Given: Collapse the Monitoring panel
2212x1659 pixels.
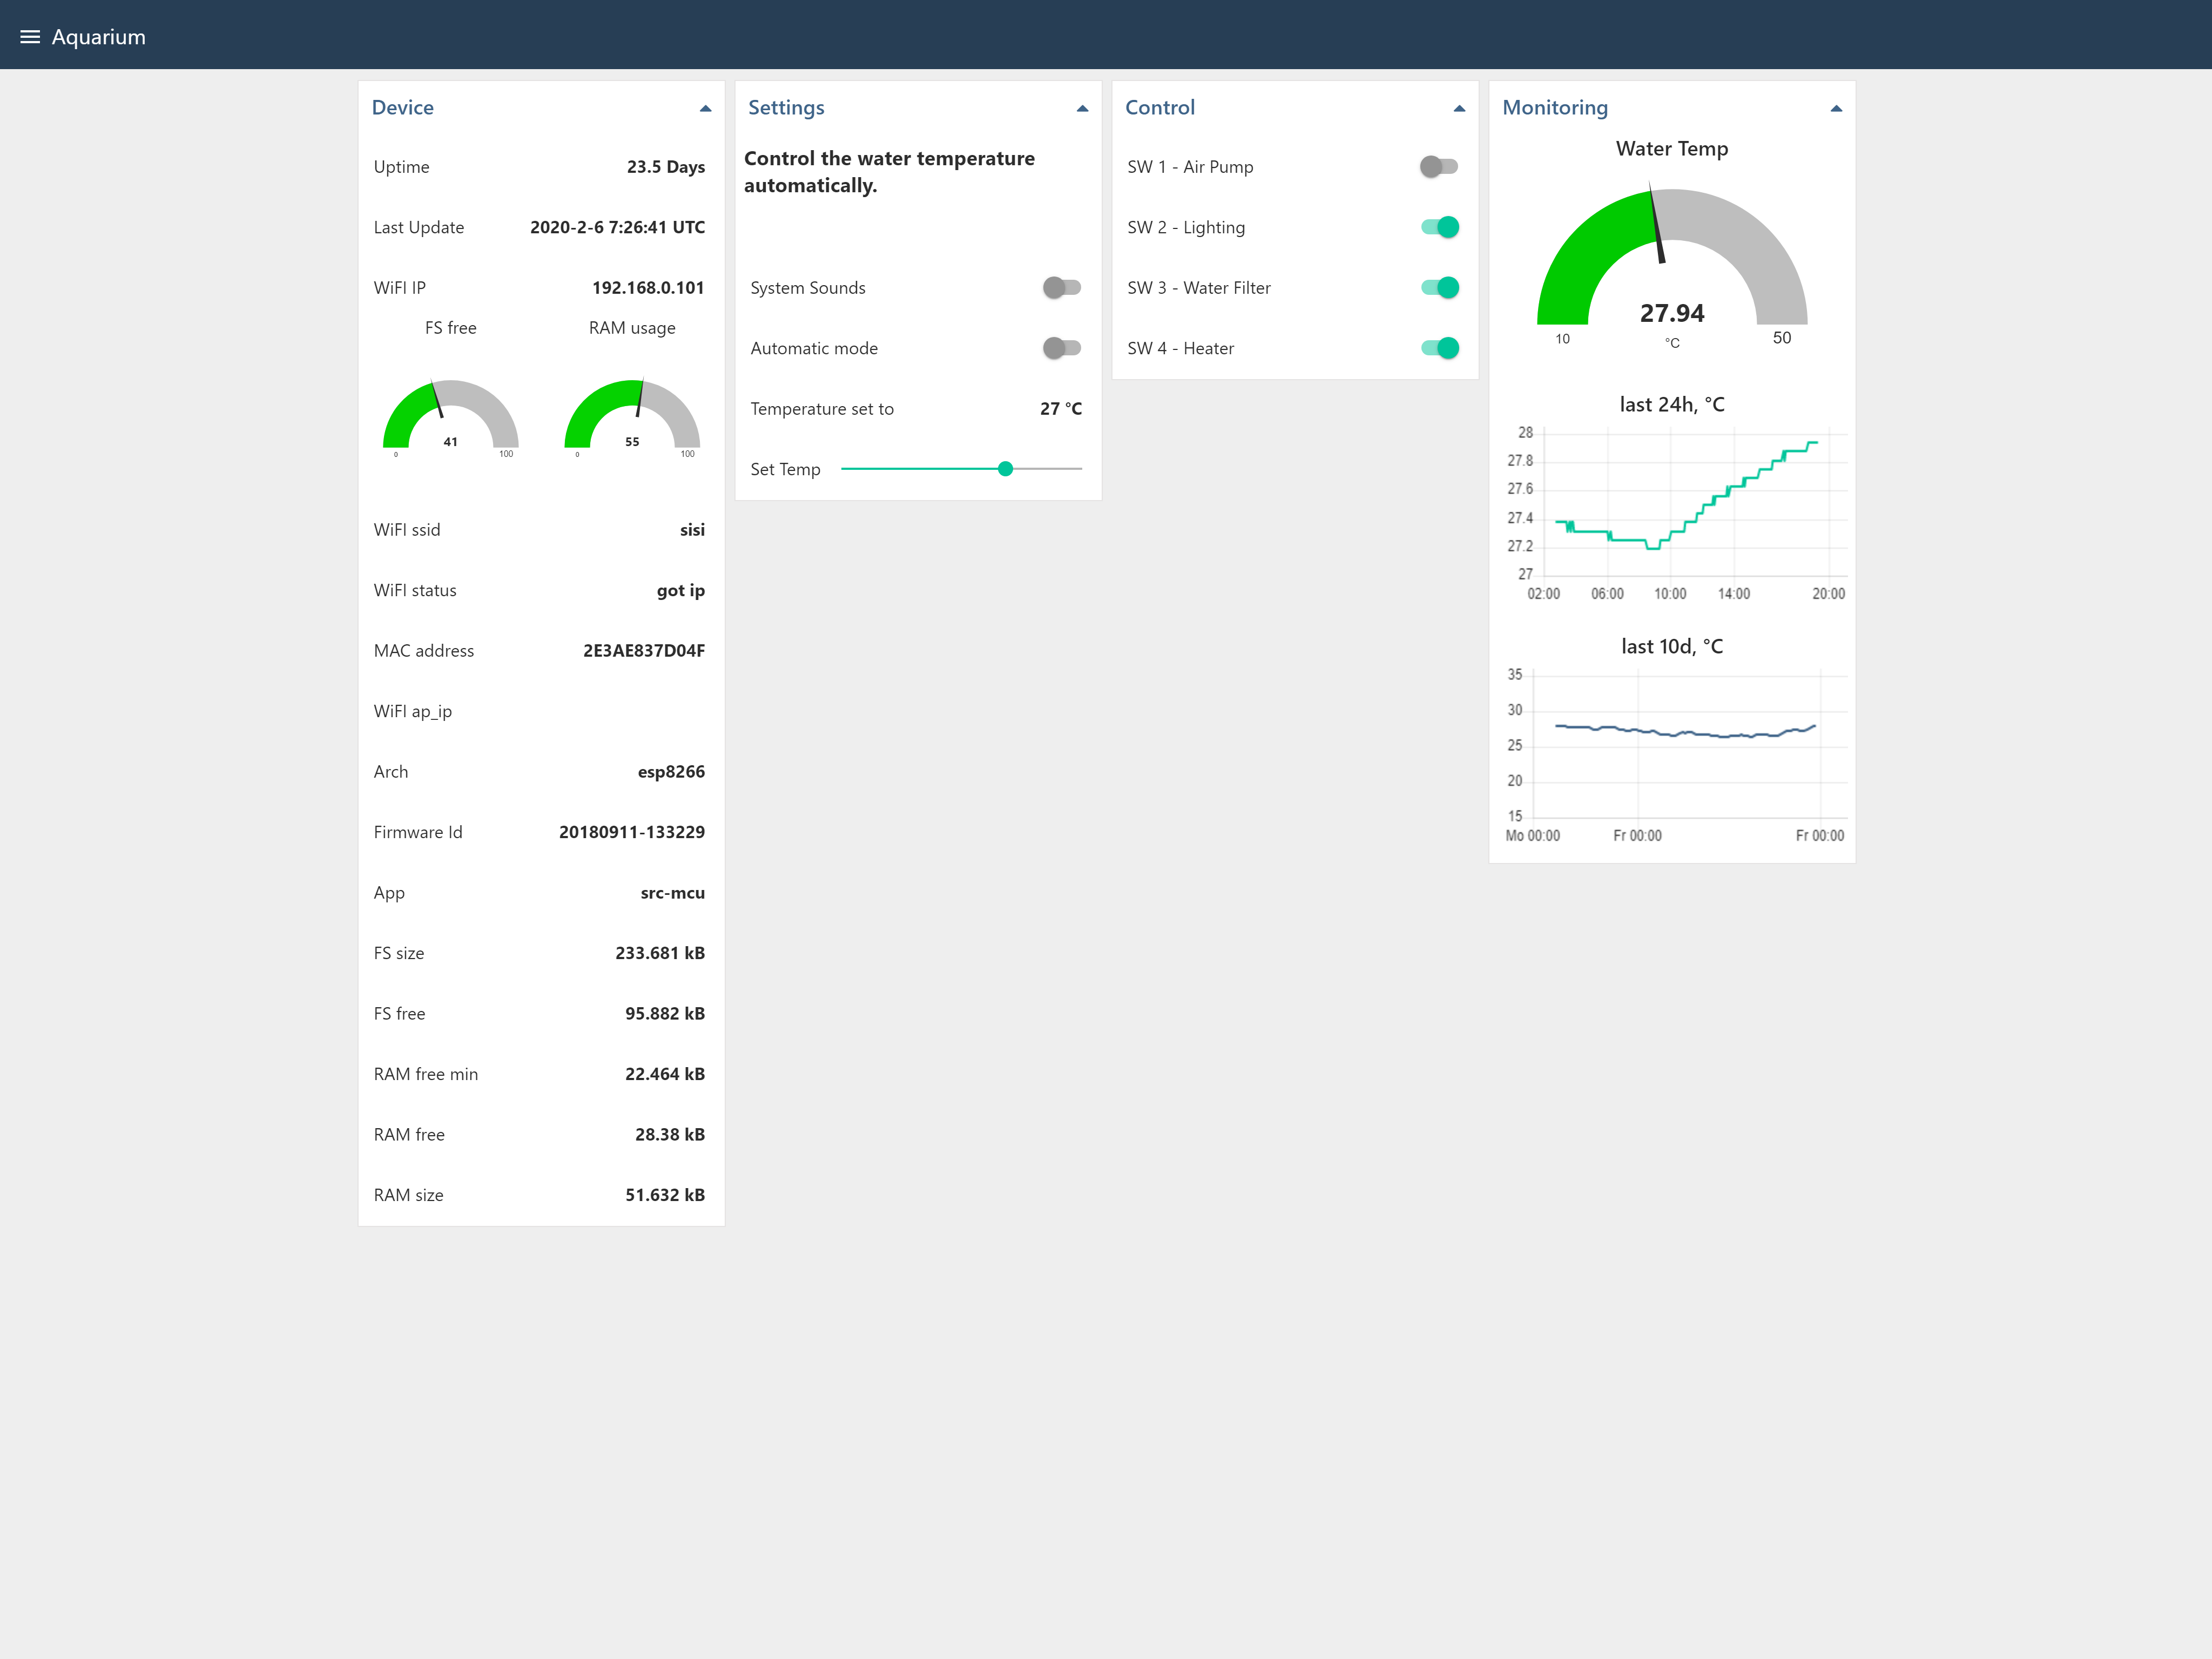Looking at the screenshot, I should 1836,108.
